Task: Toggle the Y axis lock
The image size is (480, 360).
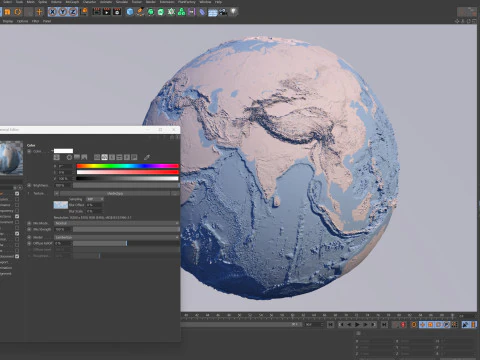Action: tap(63, 12)
